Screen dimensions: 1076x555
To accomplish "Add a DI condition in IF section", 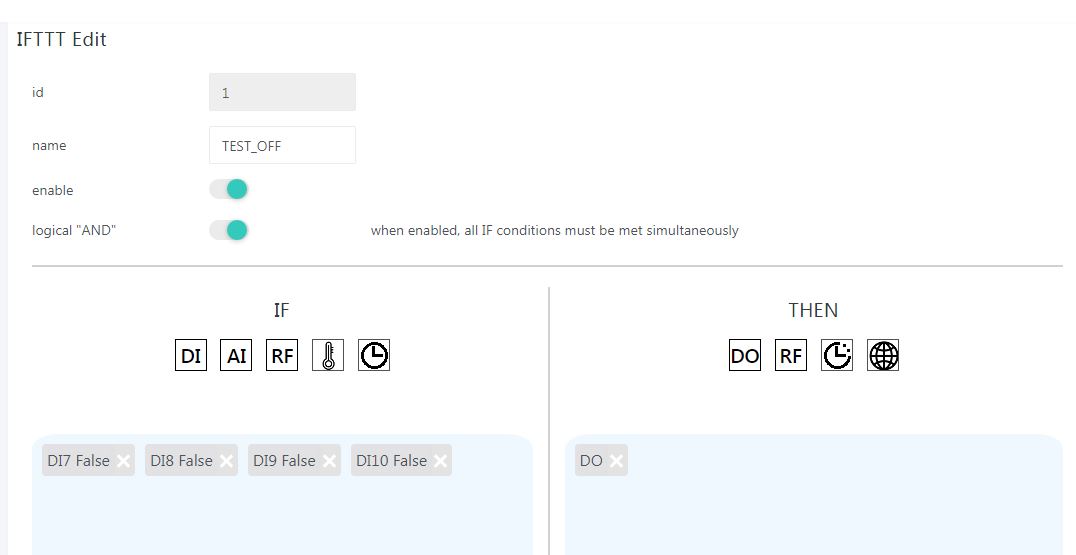I will tap(191, 355).
